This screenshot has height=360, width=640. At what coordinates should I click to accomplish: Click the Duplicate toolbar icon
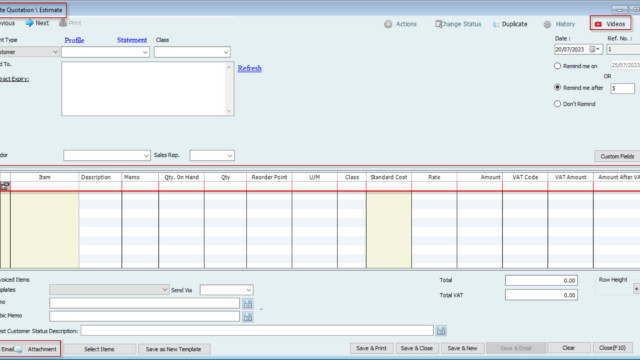(x=496, y=24)
